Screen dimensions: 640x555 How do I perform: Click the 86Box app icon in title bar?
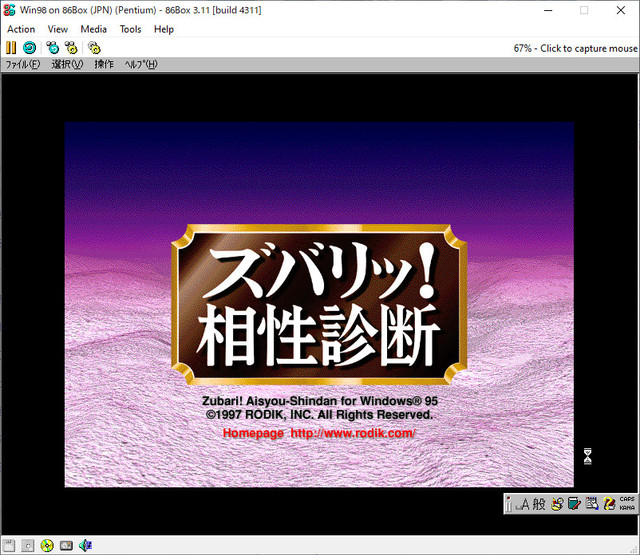pyautogui.click(x=9, y=10)
